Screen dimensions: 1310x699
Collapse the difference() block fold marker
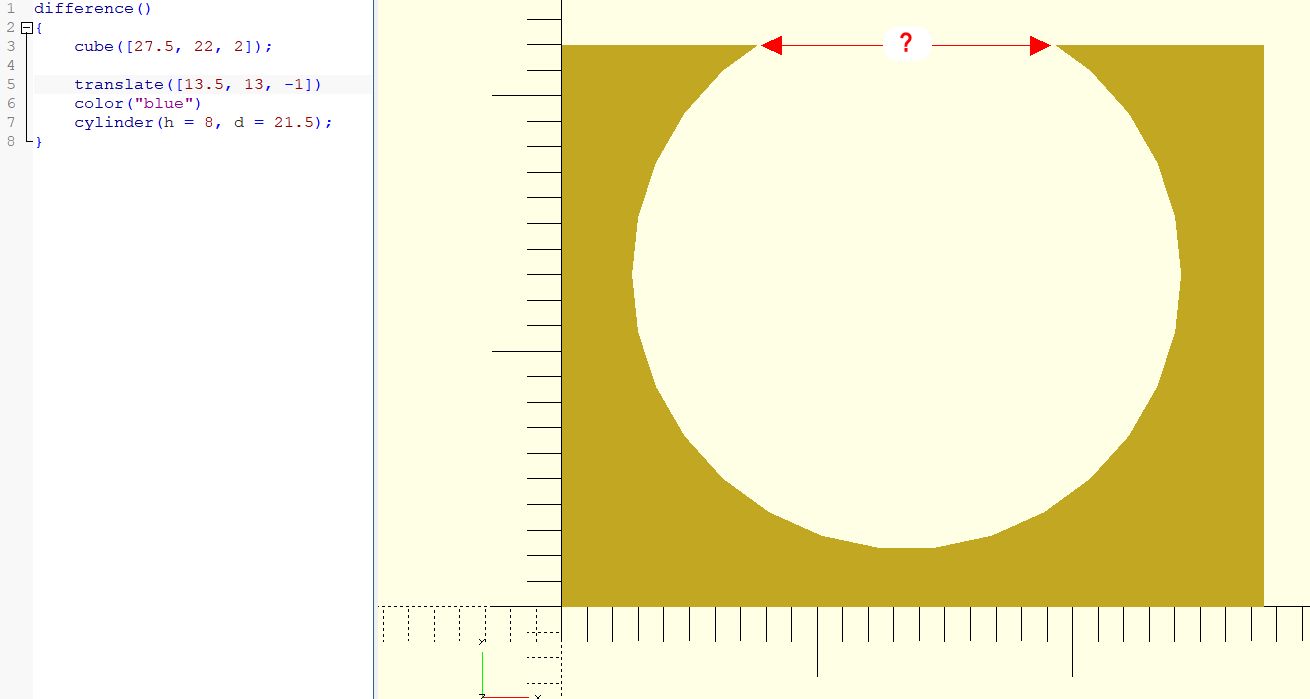[27, 28]
